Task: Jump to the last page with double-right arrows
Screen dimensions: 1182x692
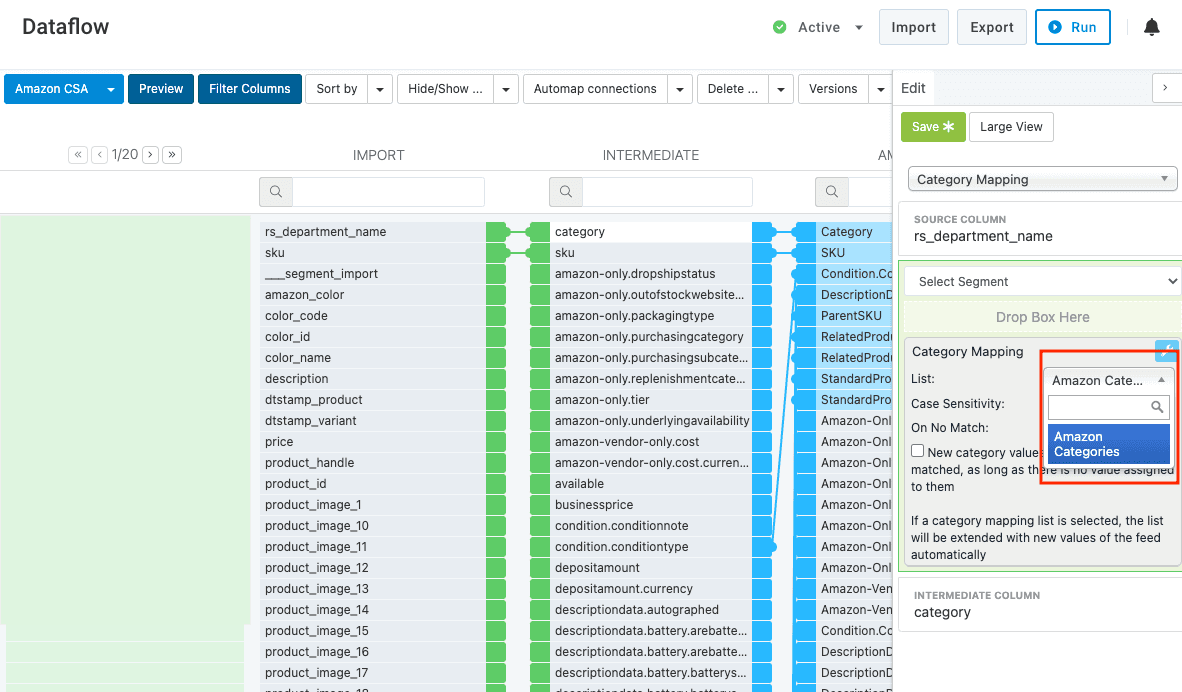Action: [x=172, y=155]
